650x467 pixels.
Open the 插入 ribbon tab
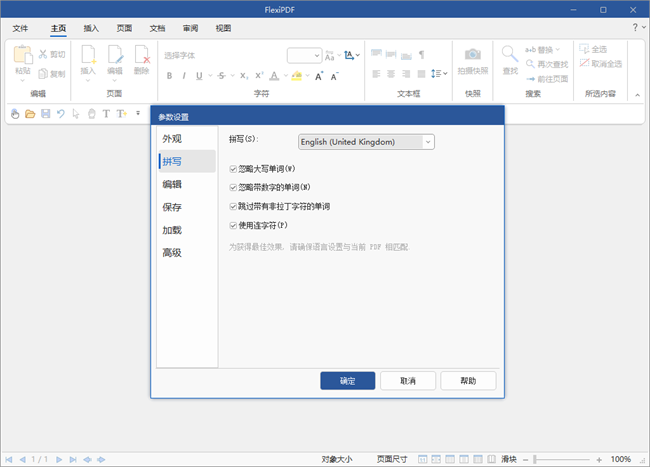(91, 28)
